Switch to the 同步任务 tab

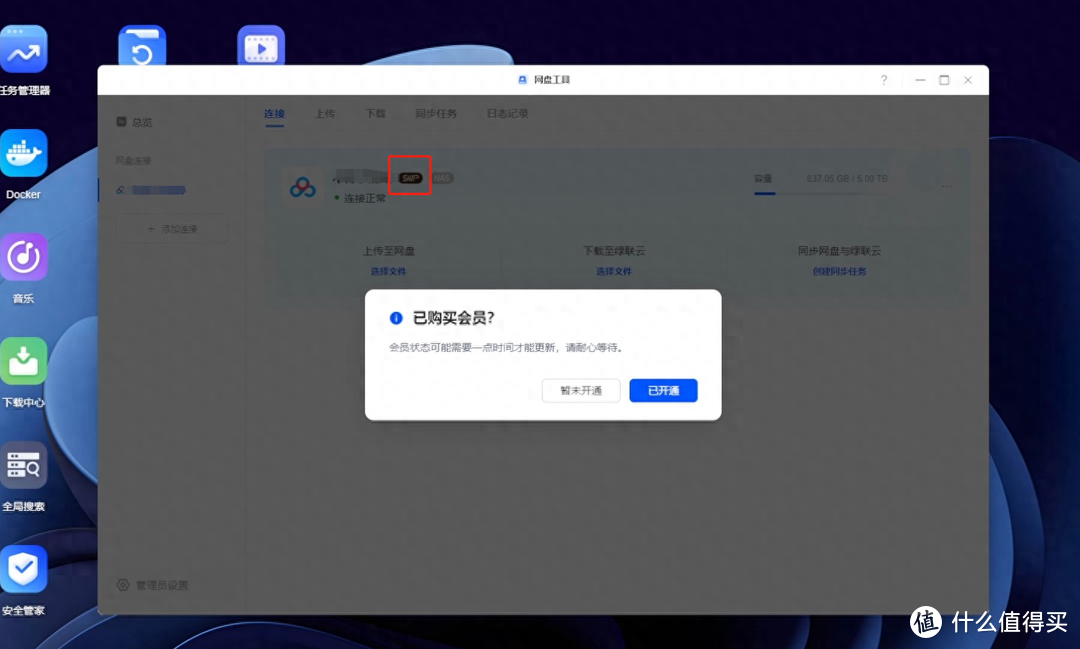click(436, 113)
